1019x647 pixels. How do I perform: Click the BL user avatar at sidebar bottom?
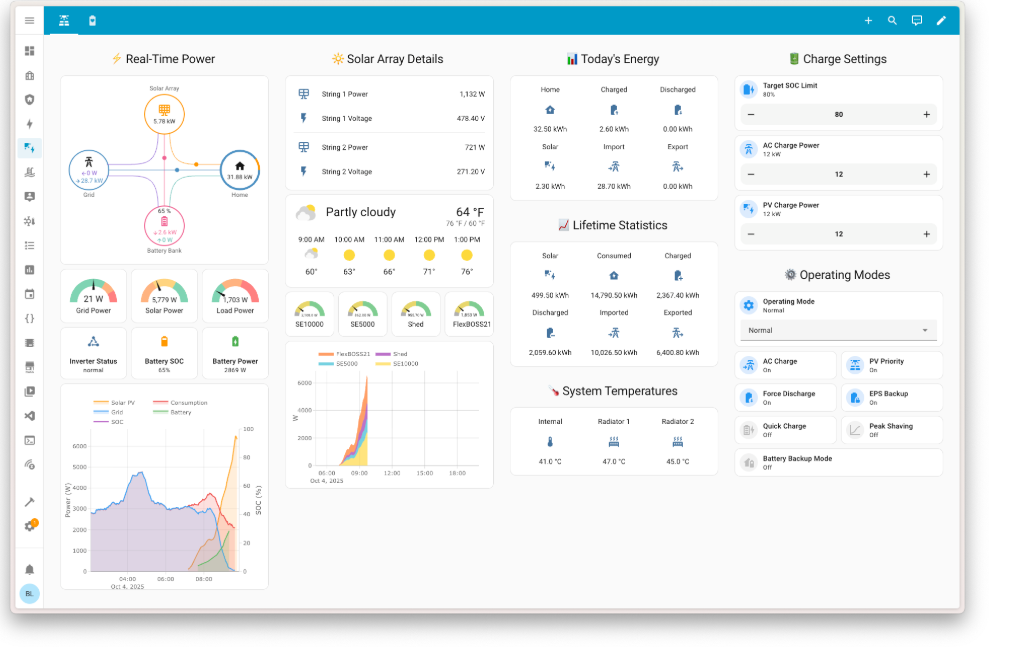pos(29,593)
